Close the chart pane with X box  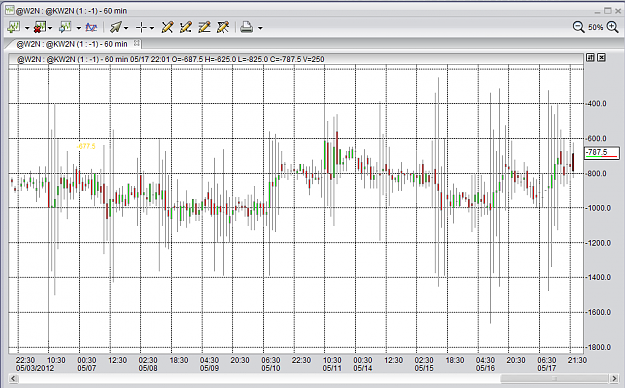point(601,58)
